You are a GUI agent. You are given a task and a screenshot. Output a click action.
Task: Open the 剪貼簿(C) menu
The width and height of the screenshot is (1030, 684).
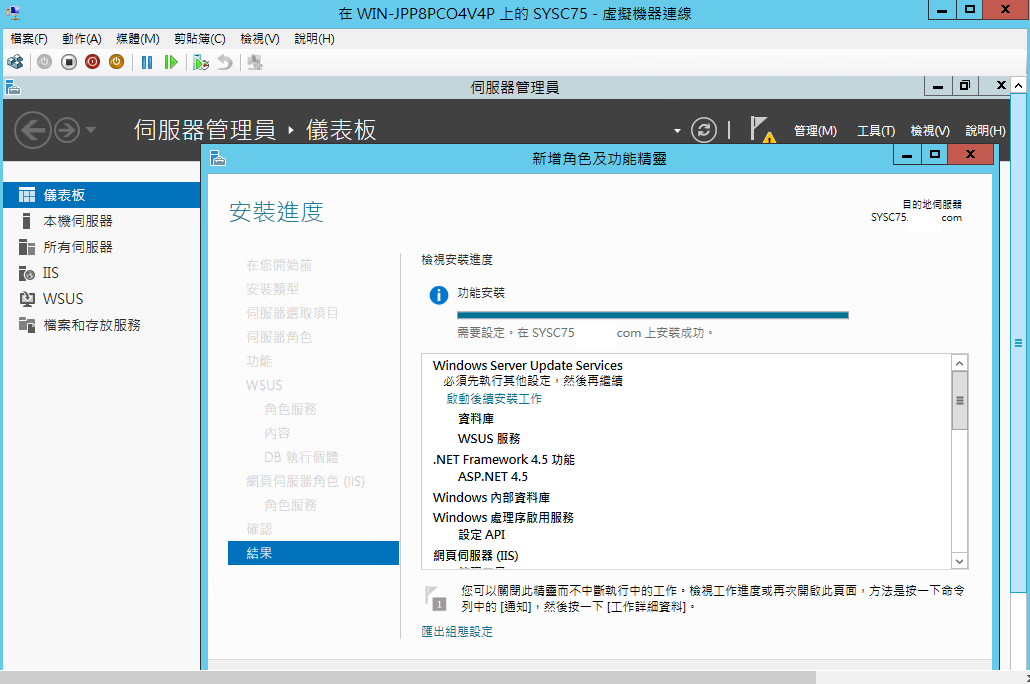click(200, 39)
